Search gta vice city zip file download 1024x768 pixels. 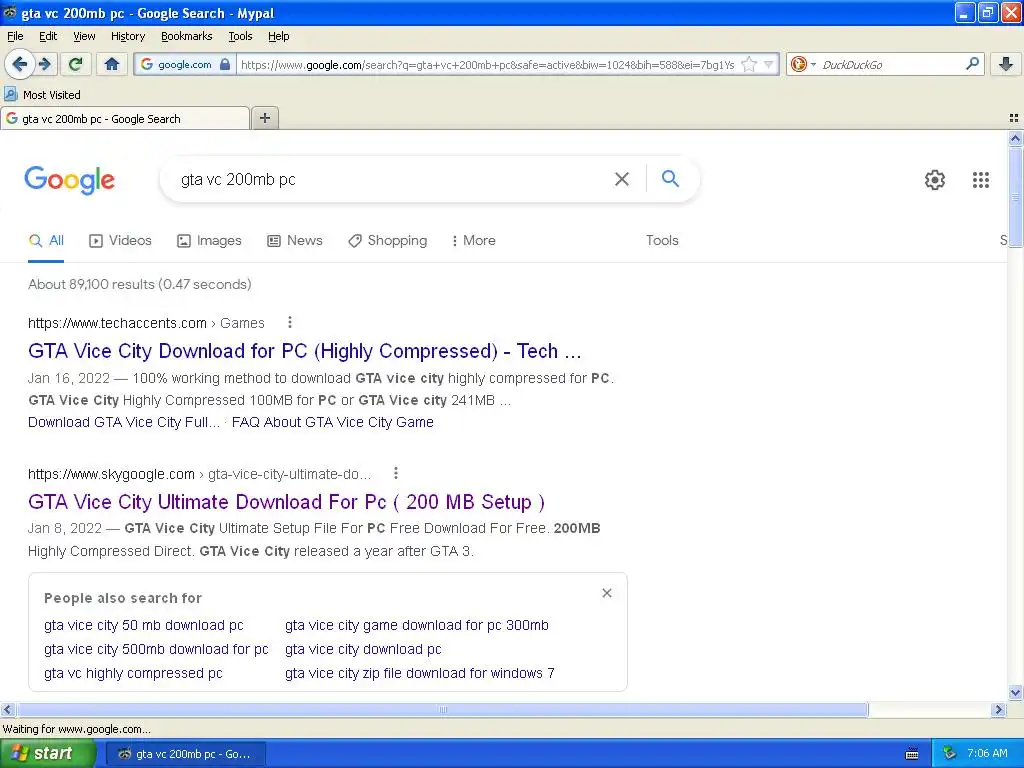pos(419,673)
